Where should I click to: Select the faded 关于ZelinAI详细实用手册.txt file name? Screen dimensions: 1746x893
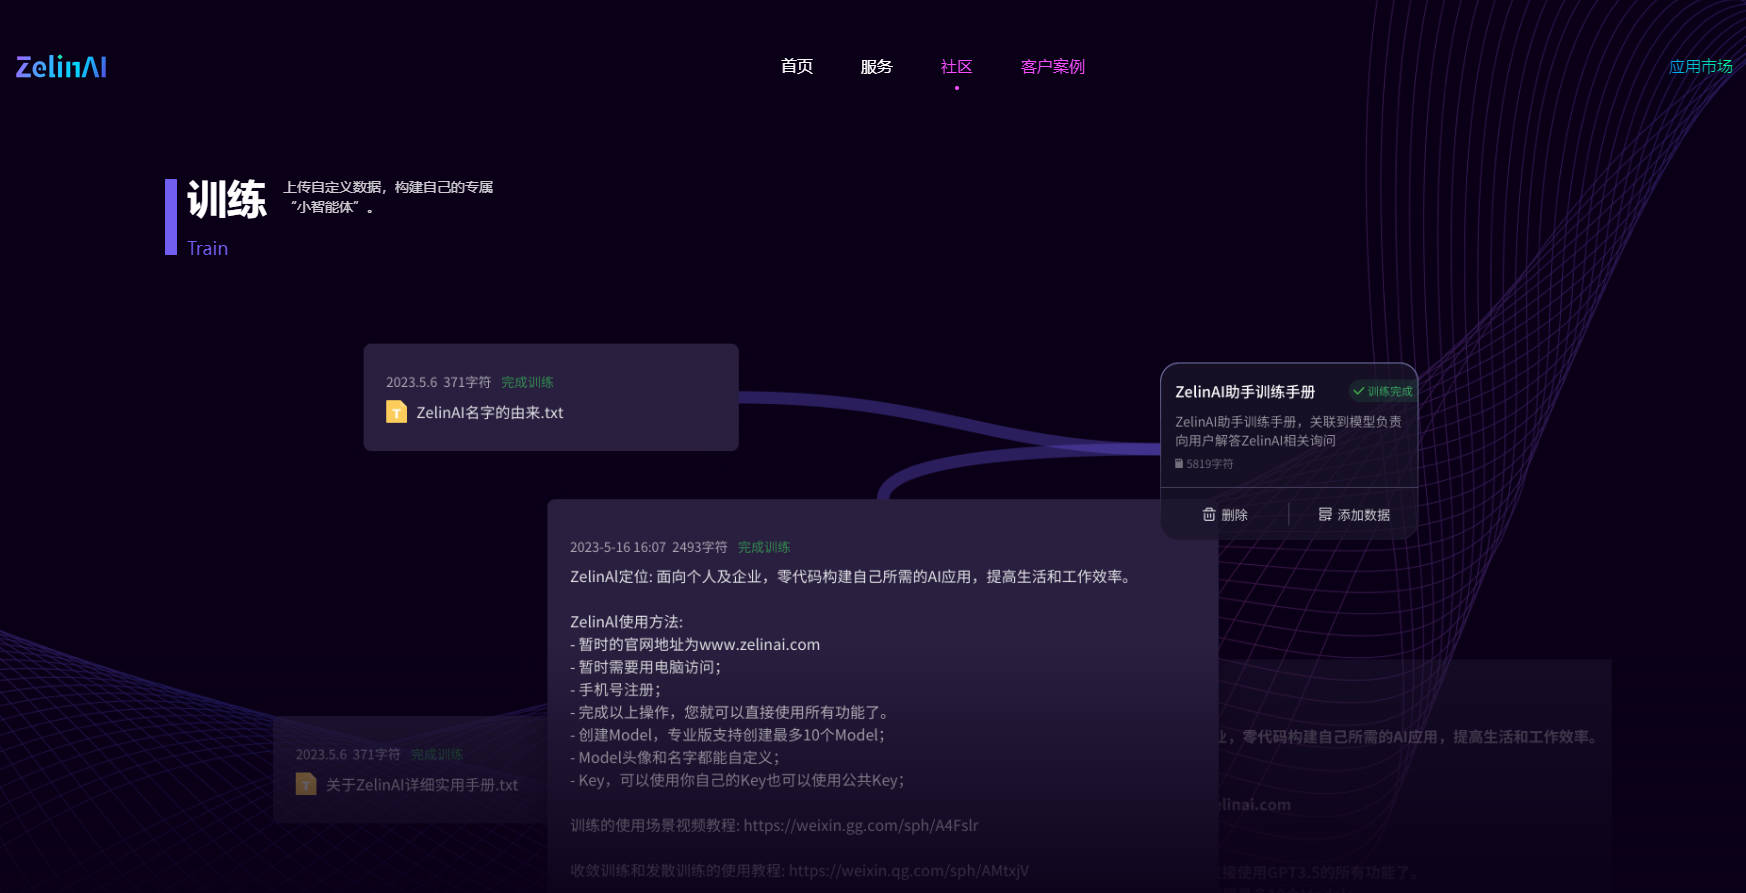pos(422,785)
